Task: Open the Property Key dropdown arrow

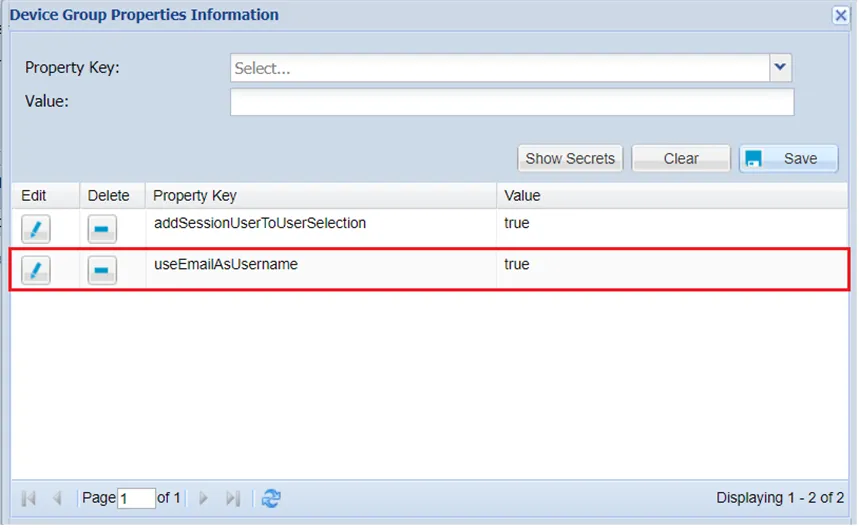Action: click(781, 68)
